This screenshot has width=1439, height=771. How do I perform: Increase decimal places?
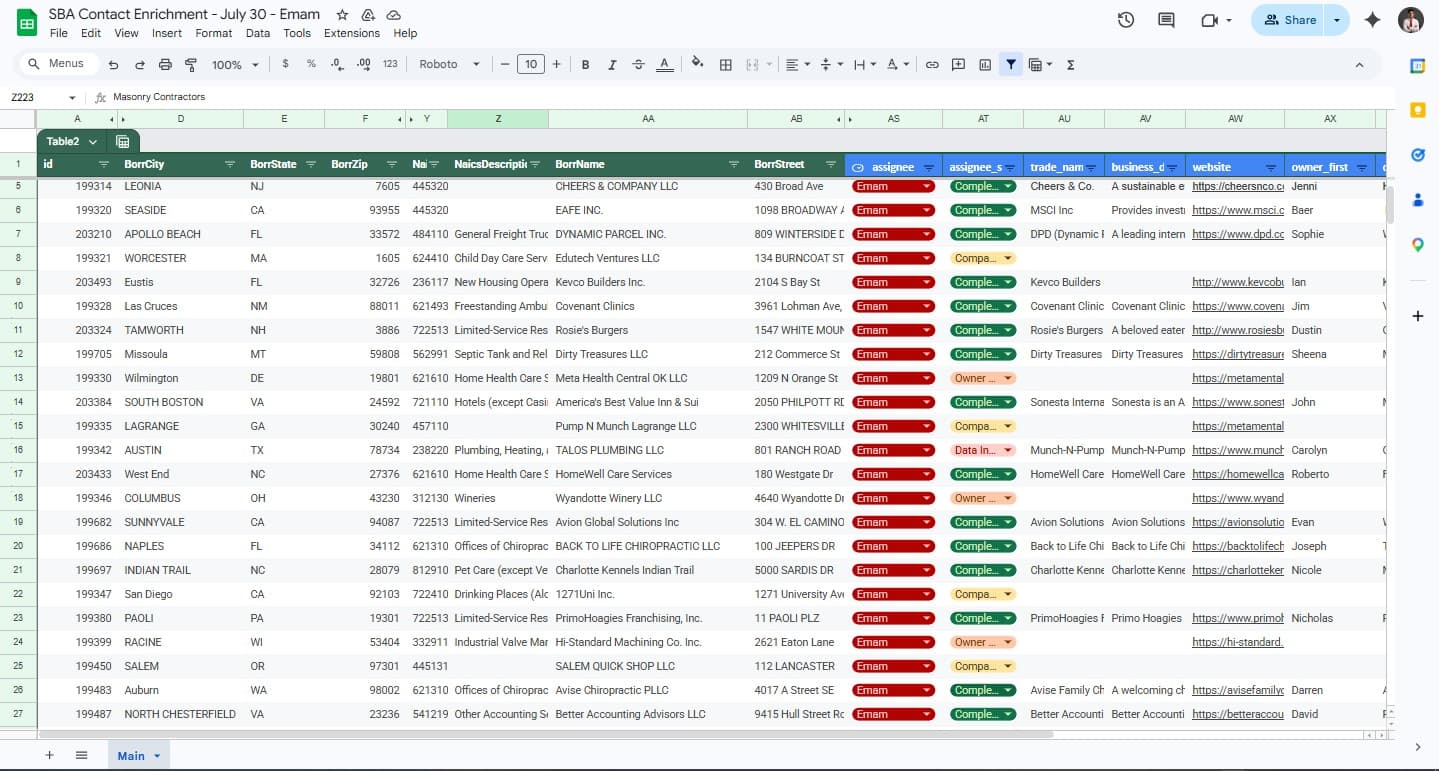point(363,64)
